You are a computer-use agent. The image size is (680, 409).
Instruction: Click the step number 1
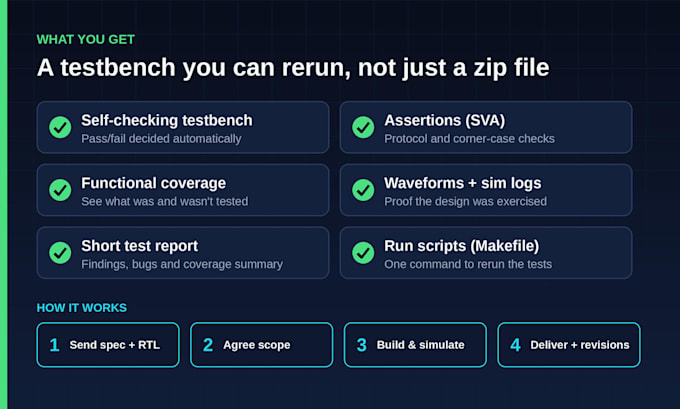[x=54, y=345]
